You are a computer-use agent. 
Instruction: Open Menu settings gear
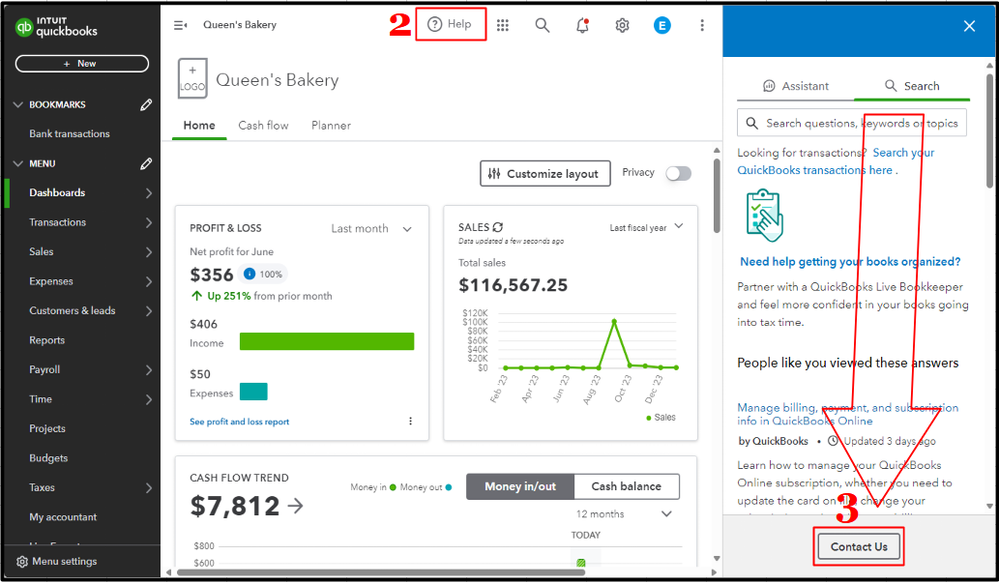22,562
